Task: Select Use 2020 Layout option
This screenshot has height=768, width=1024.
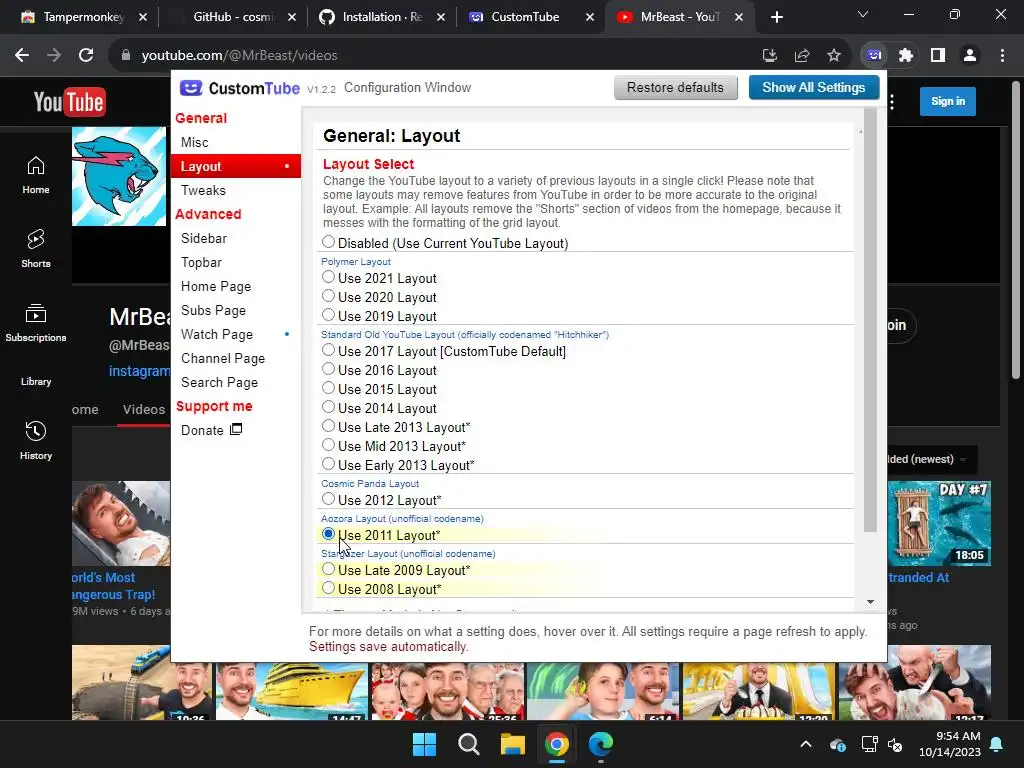Action: pyautogui.click(x=328, y=296)
